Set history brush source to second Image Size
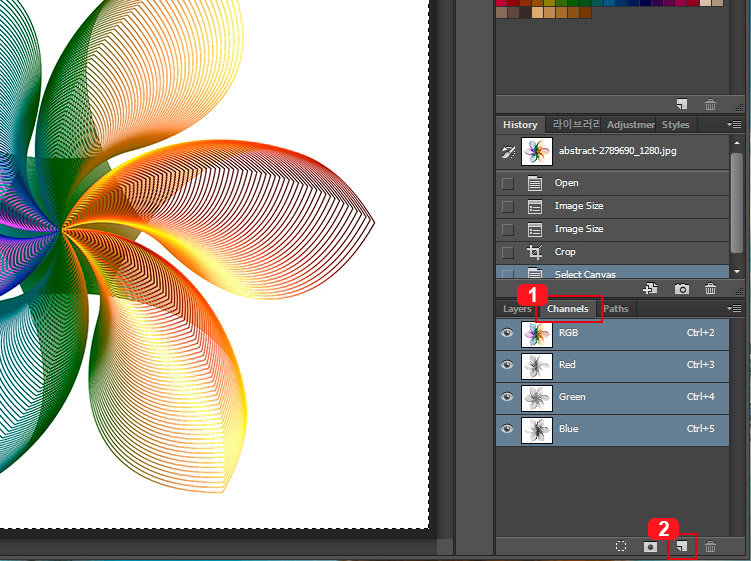Viewport: 751px width, 561px height. (508, 229)
